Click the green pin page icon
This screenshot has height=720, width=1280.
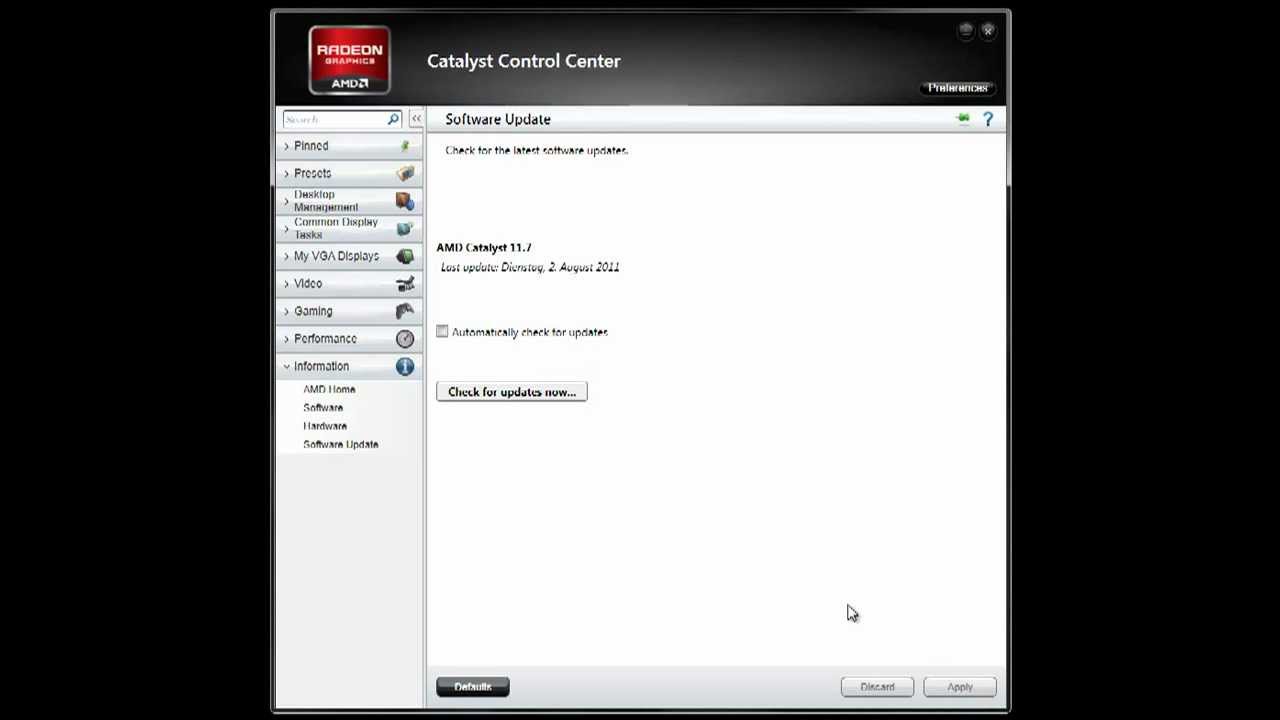coord(963,119)
